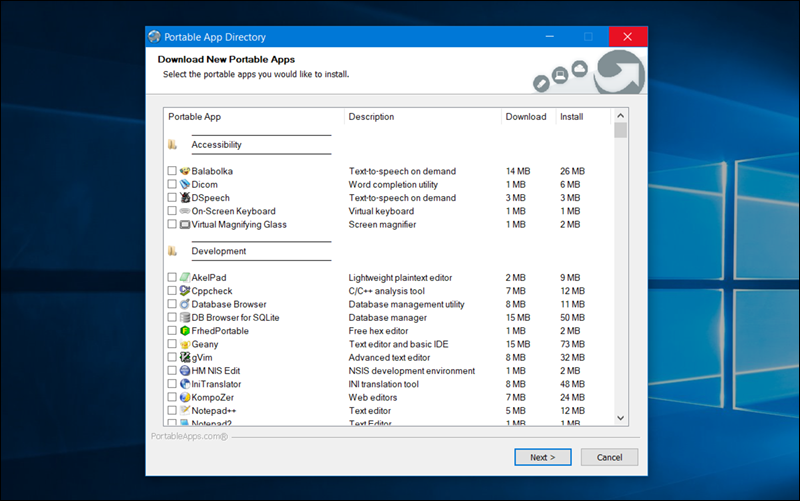Click the 'Word completion utility' description

393,184
